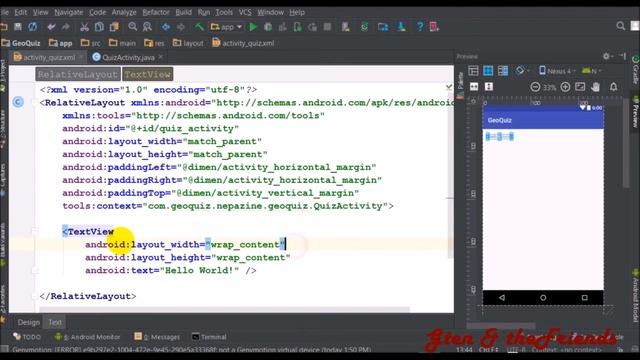Open Help via the blue question mark
Image resolution: width=640 pixels, height=360 pixels.
click(420, 27)
